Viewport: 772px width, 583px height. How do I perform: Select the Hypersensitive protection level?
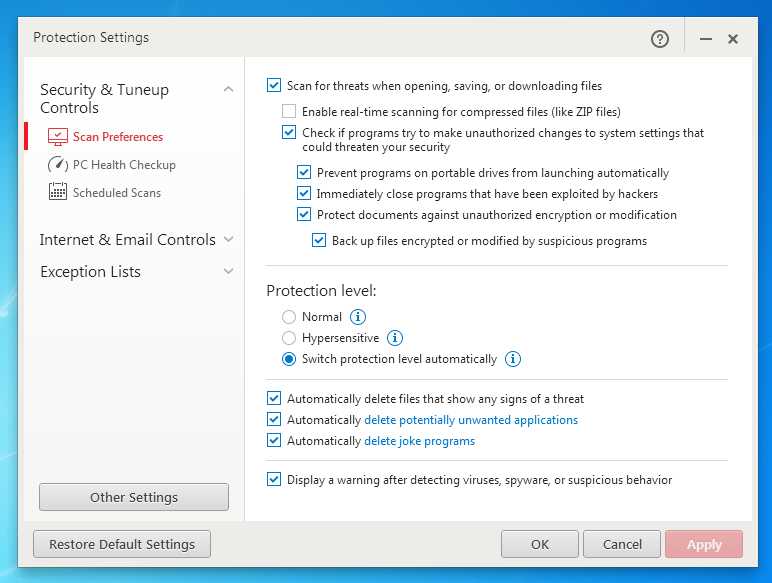[x=289, y=338]
